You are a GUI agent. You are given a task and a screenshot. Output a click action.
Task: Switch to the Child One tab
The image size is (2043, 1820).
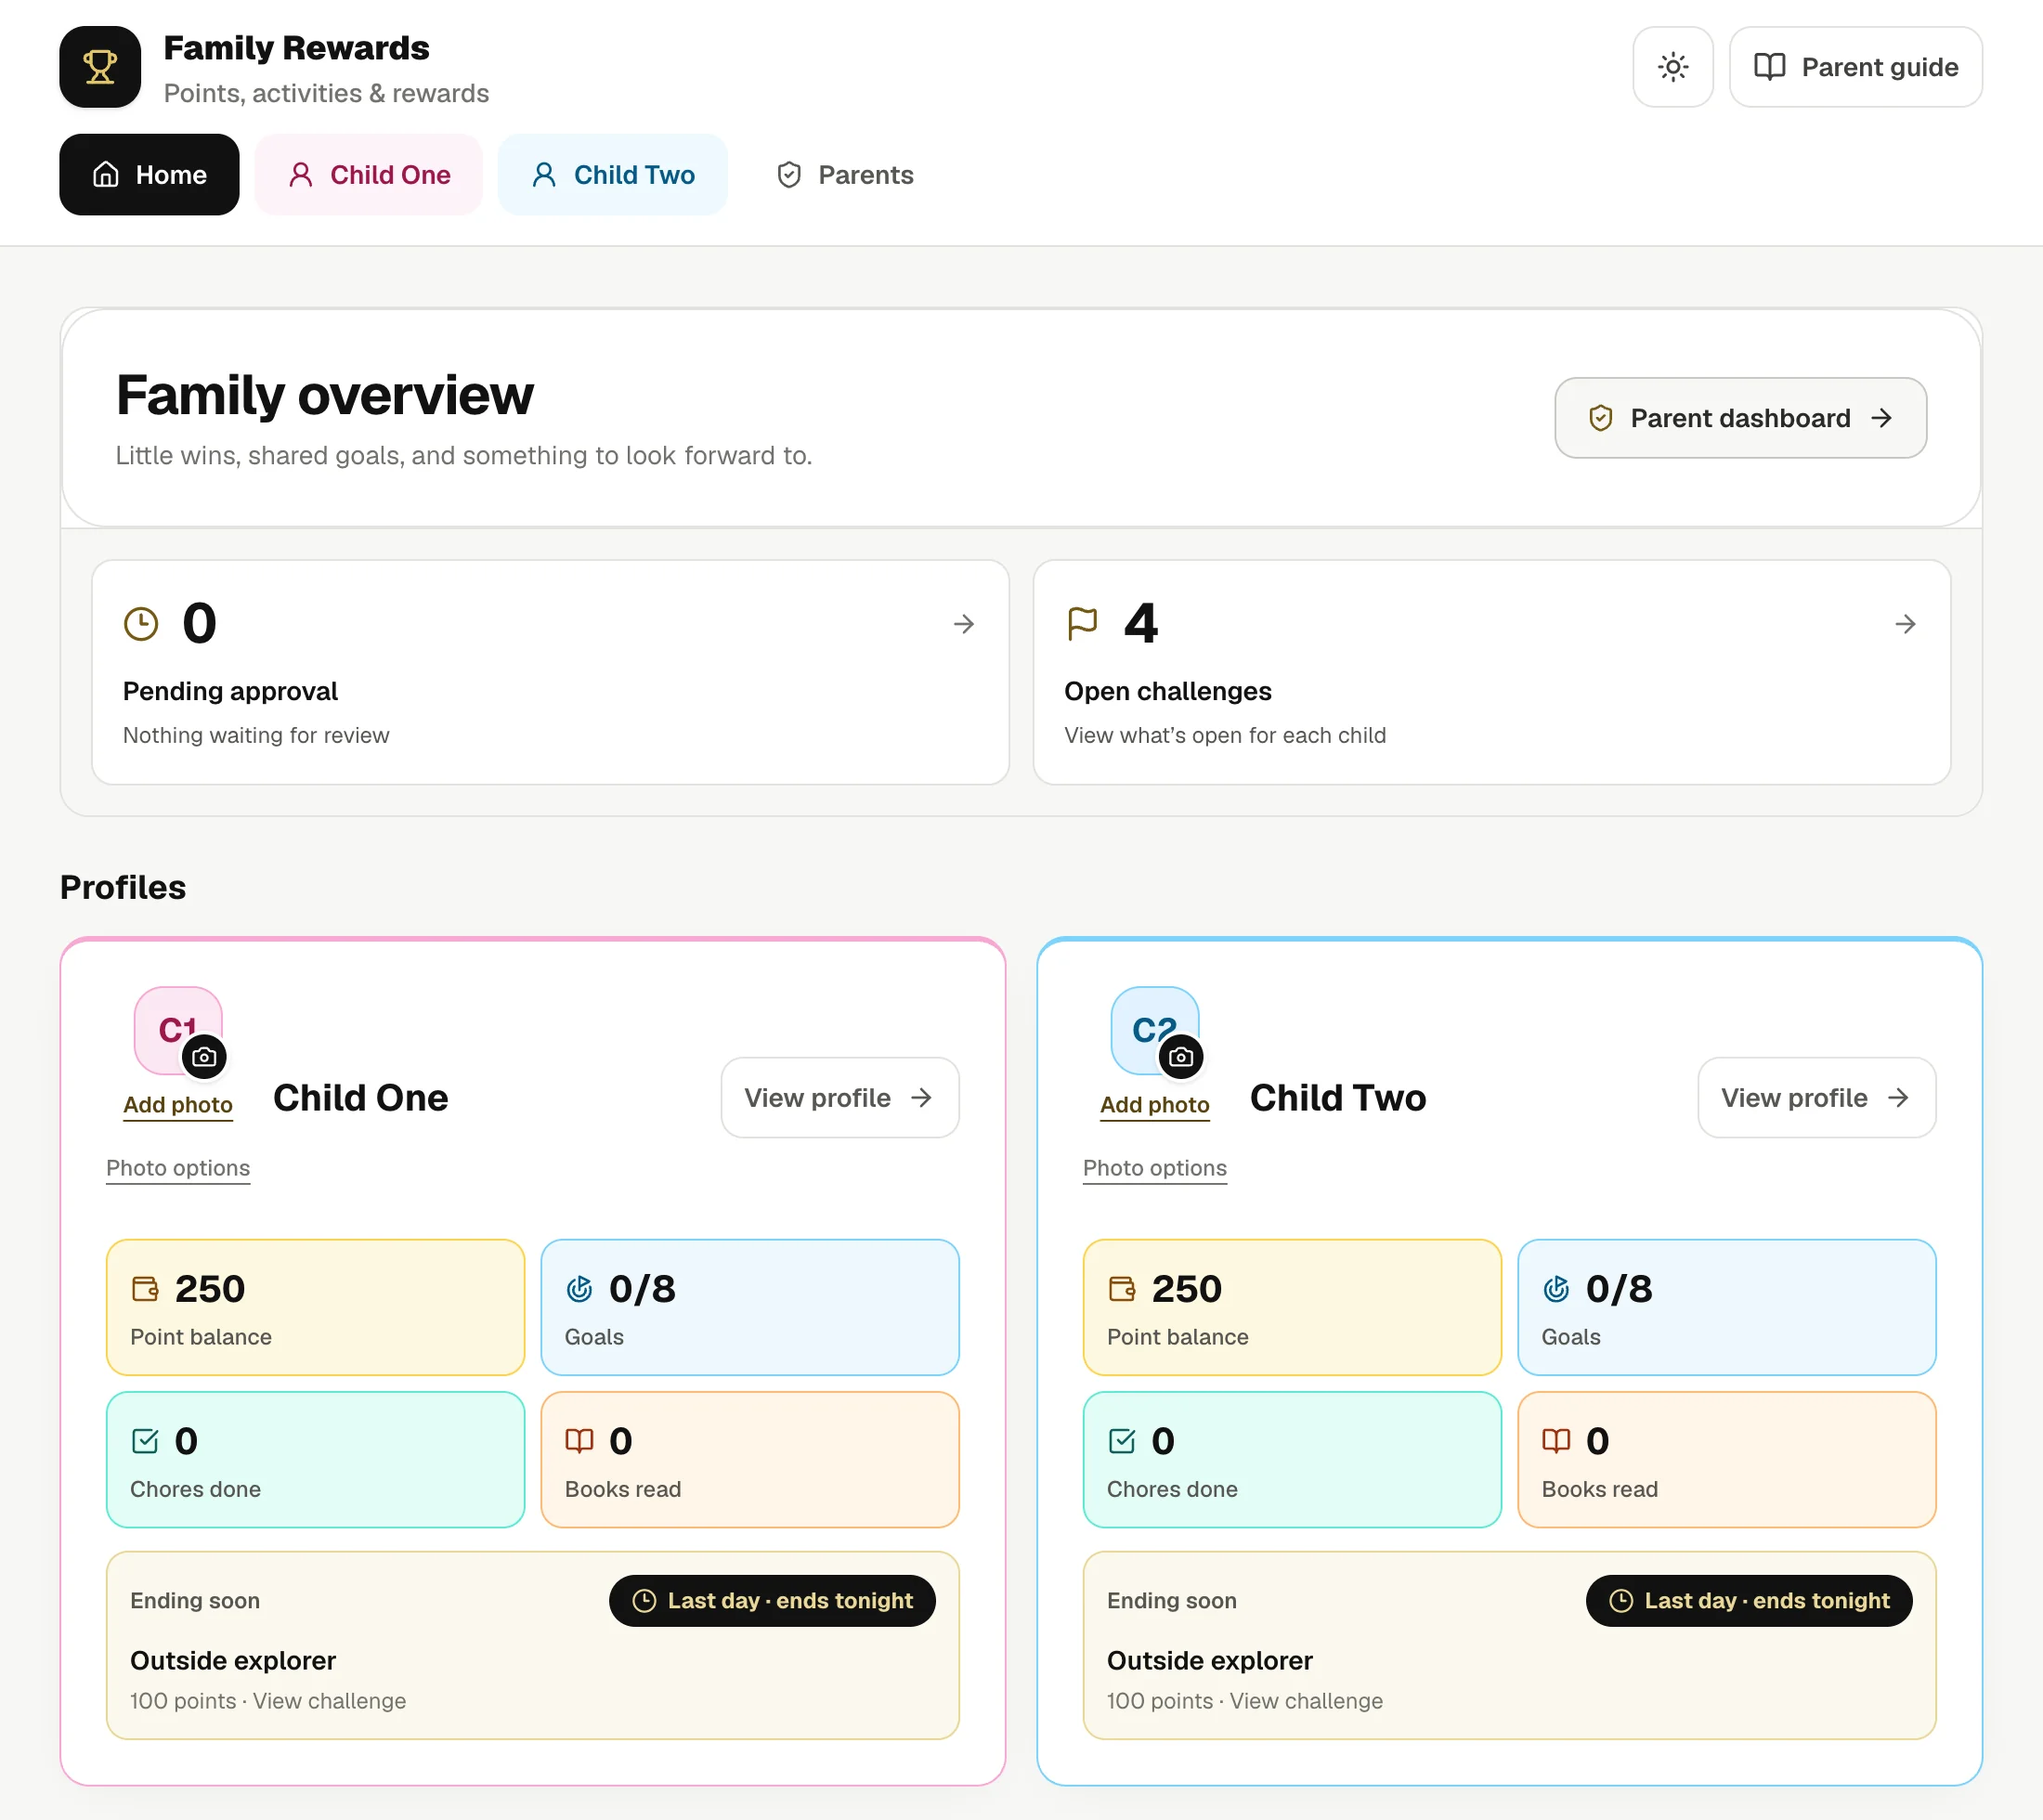369,175
